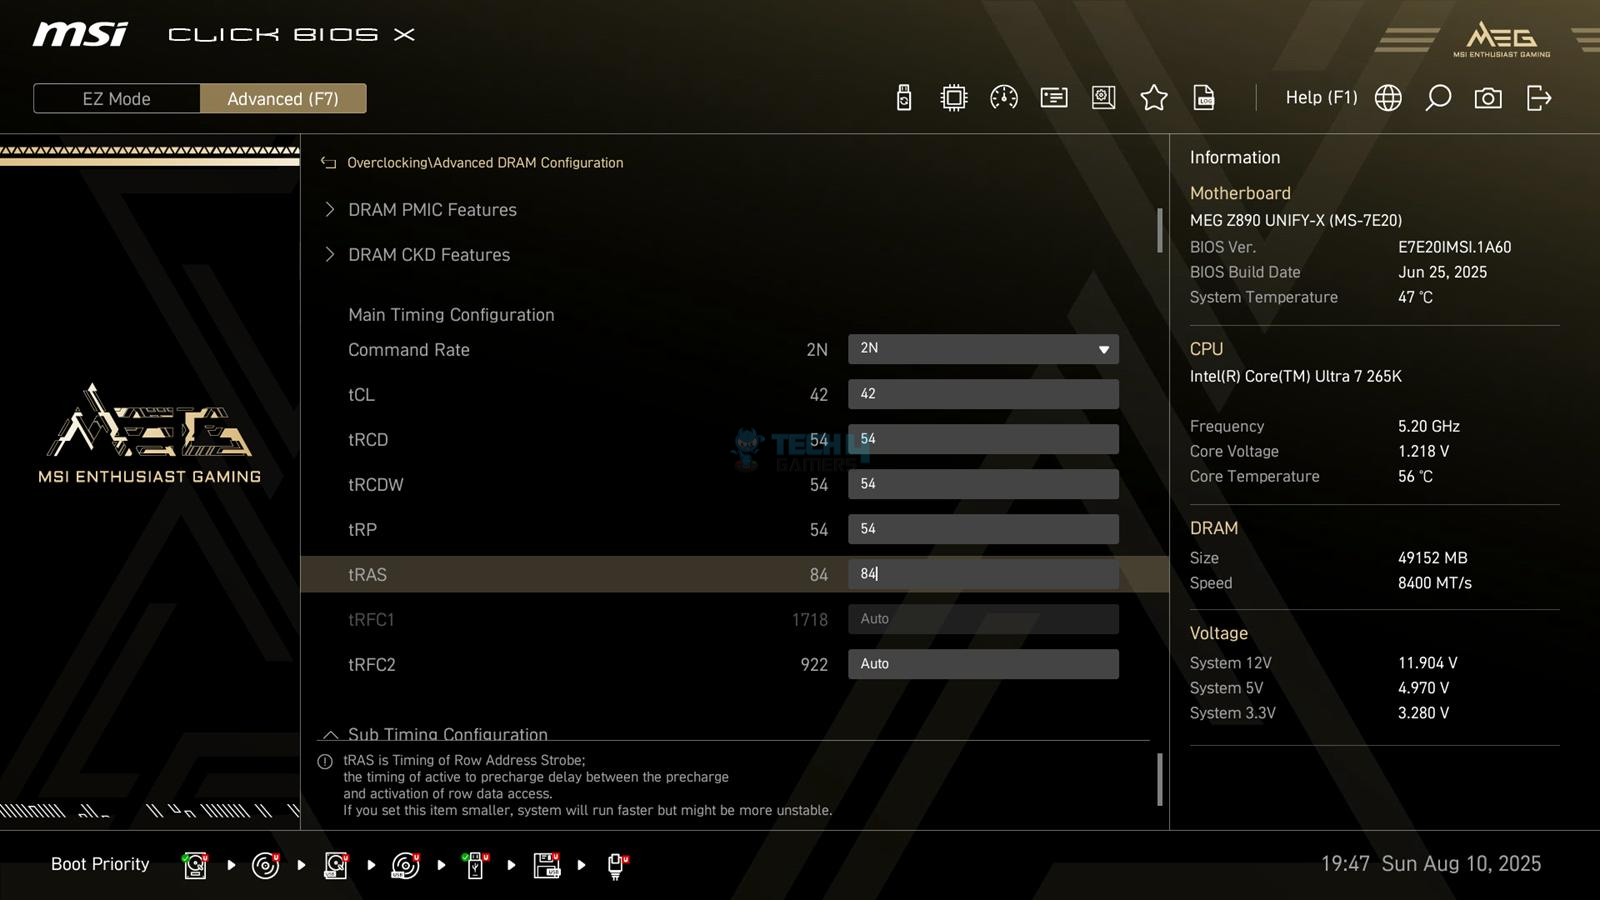The width and height of the screenshot is (1600, 900).
Task: Click CPU name Intel Core Ultra 7 265K
Action: click(x=1296, y=376)
